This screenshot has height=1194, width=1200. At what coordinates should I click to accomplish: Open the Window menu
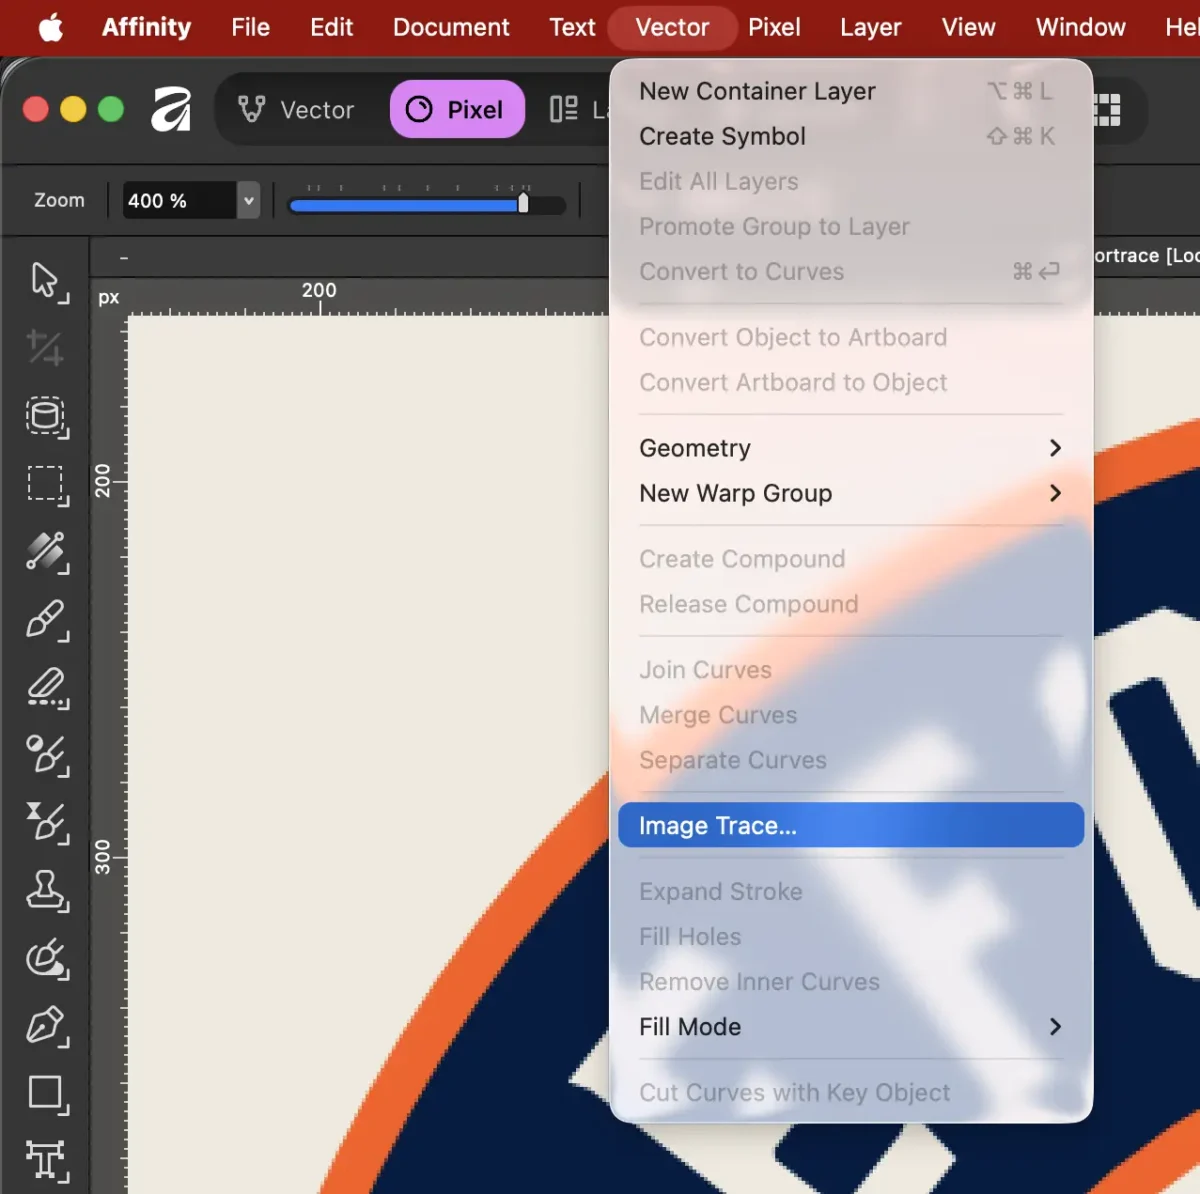[x=1080, y=27]
